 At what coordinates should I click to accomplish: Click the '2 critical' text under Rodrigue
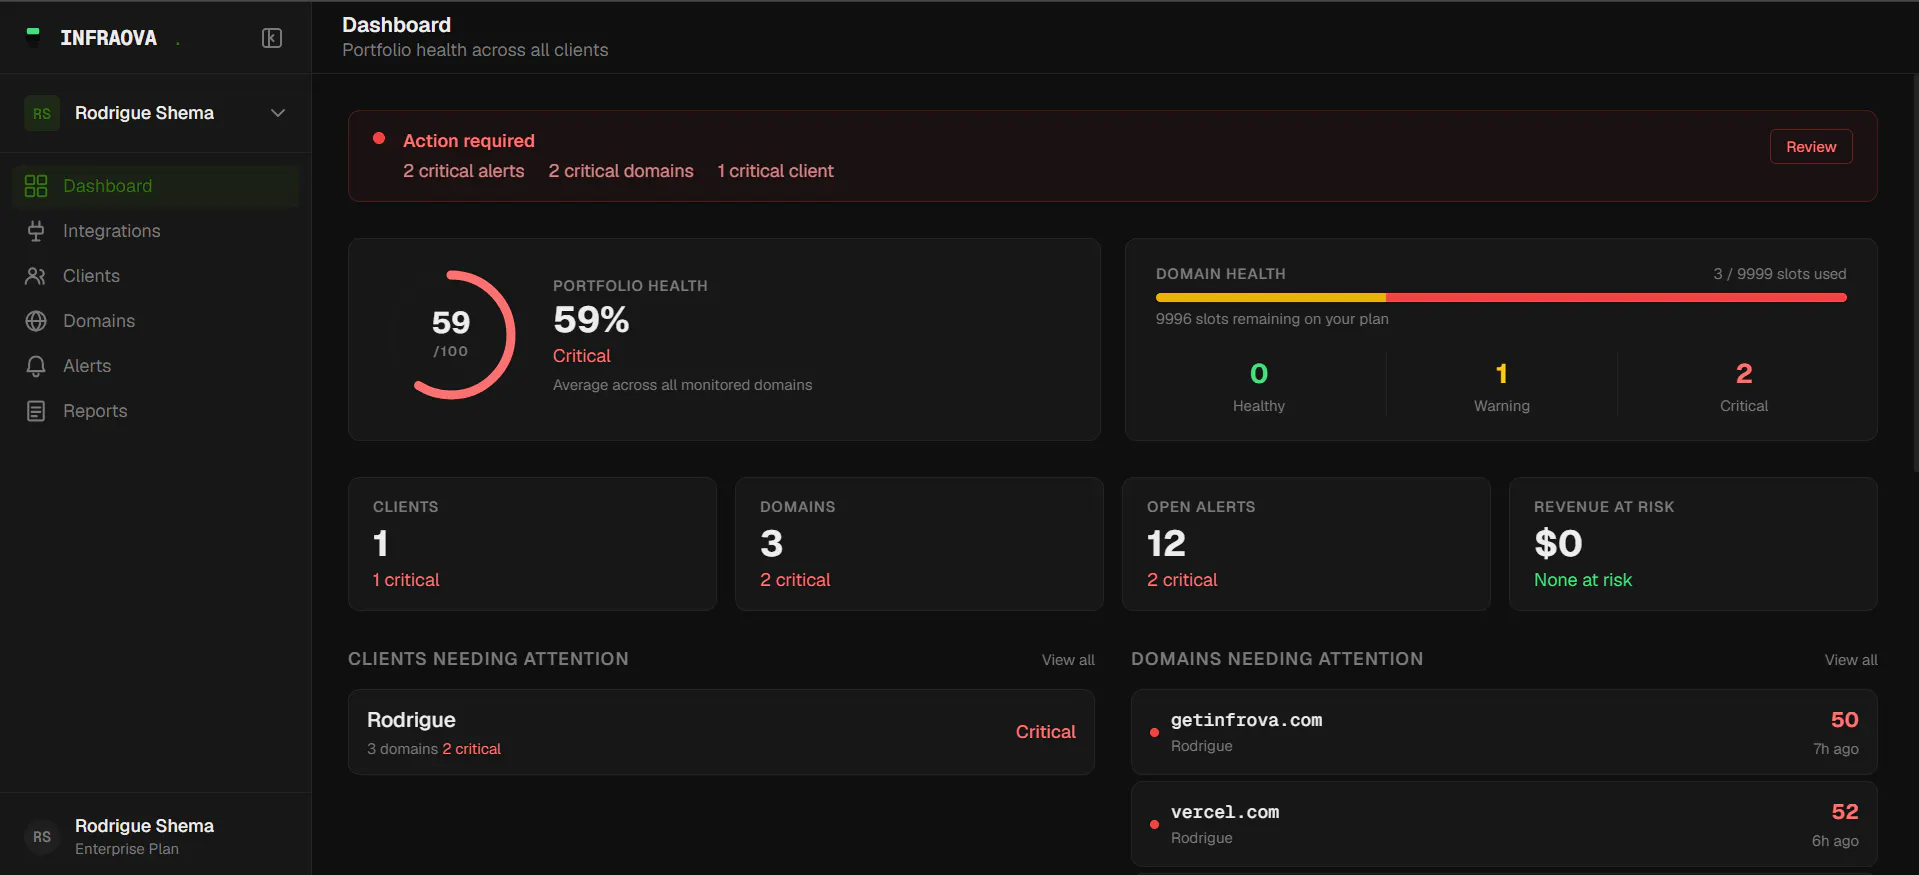(471, 749)
